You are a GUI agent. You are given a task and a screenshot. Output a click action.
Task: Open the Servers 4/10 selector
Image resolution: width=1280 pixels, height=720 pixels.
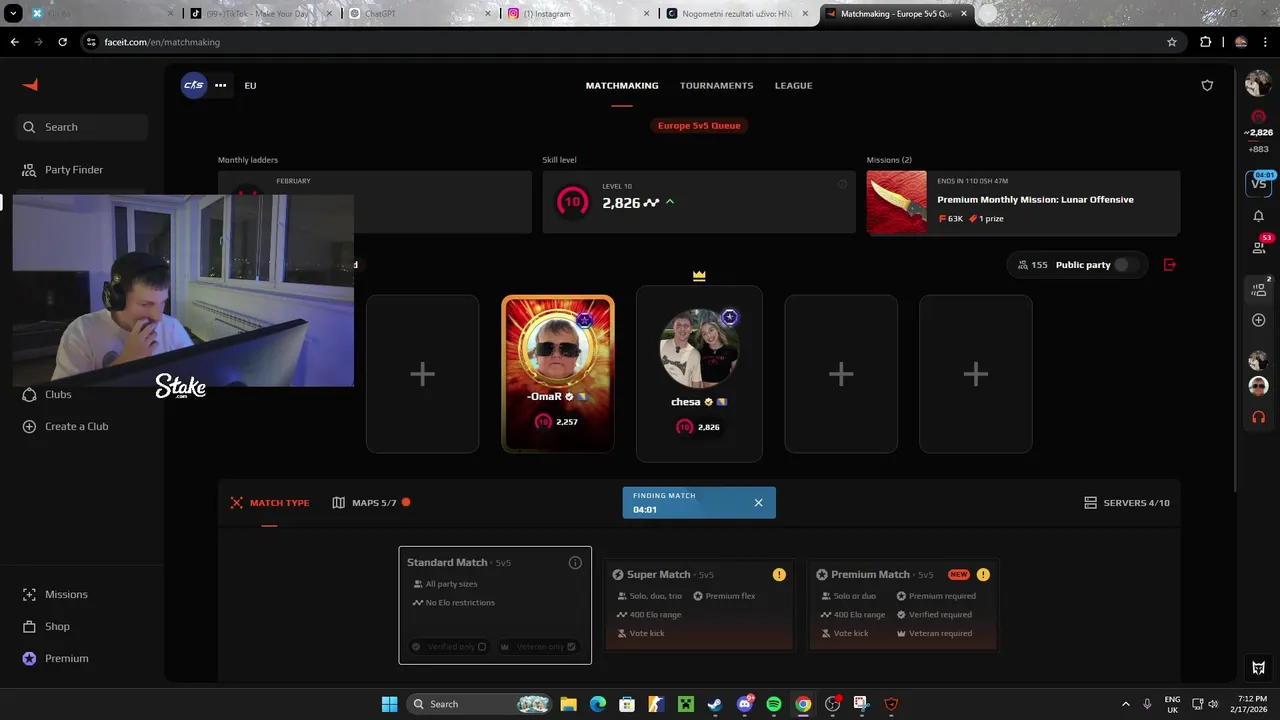coord(1127,503)
